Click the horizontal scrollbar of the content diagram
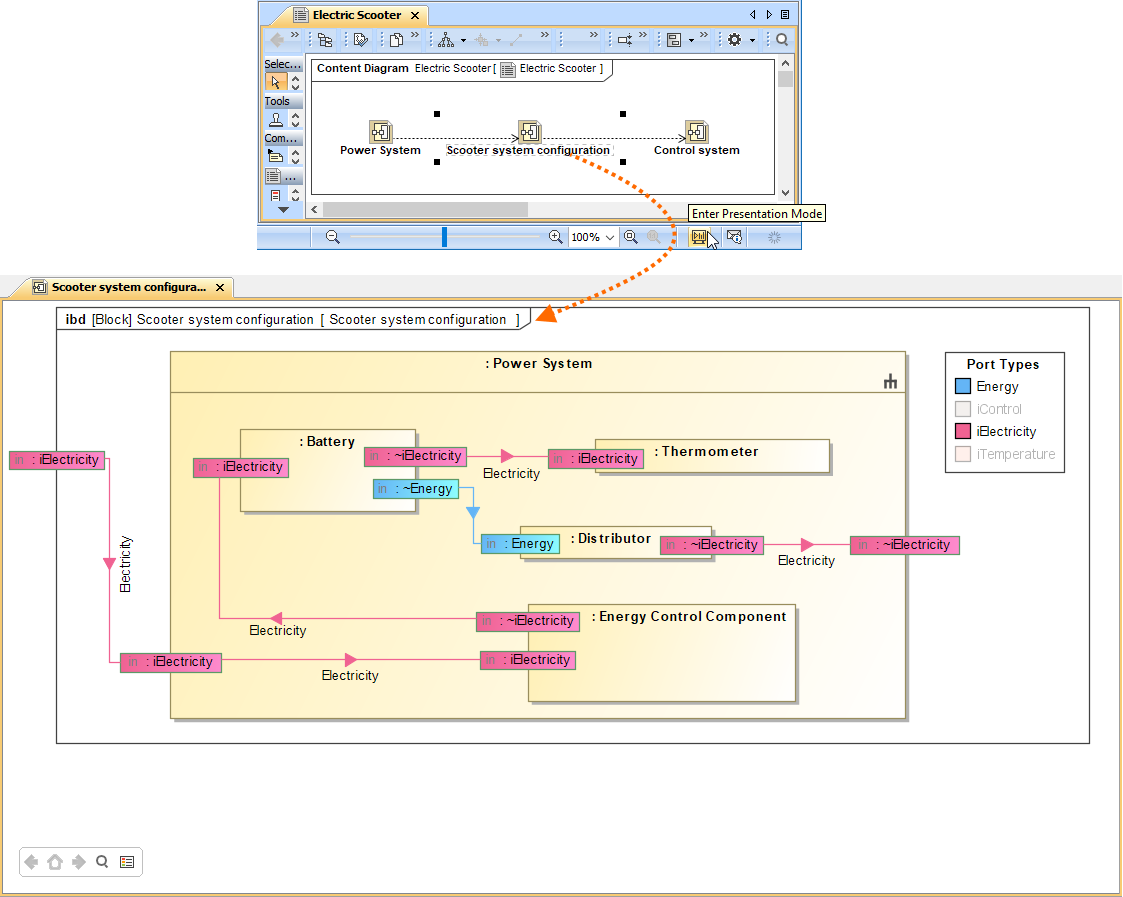Image resolution: width=1123 pixels, height=897 pixels. tap(425, 209)
